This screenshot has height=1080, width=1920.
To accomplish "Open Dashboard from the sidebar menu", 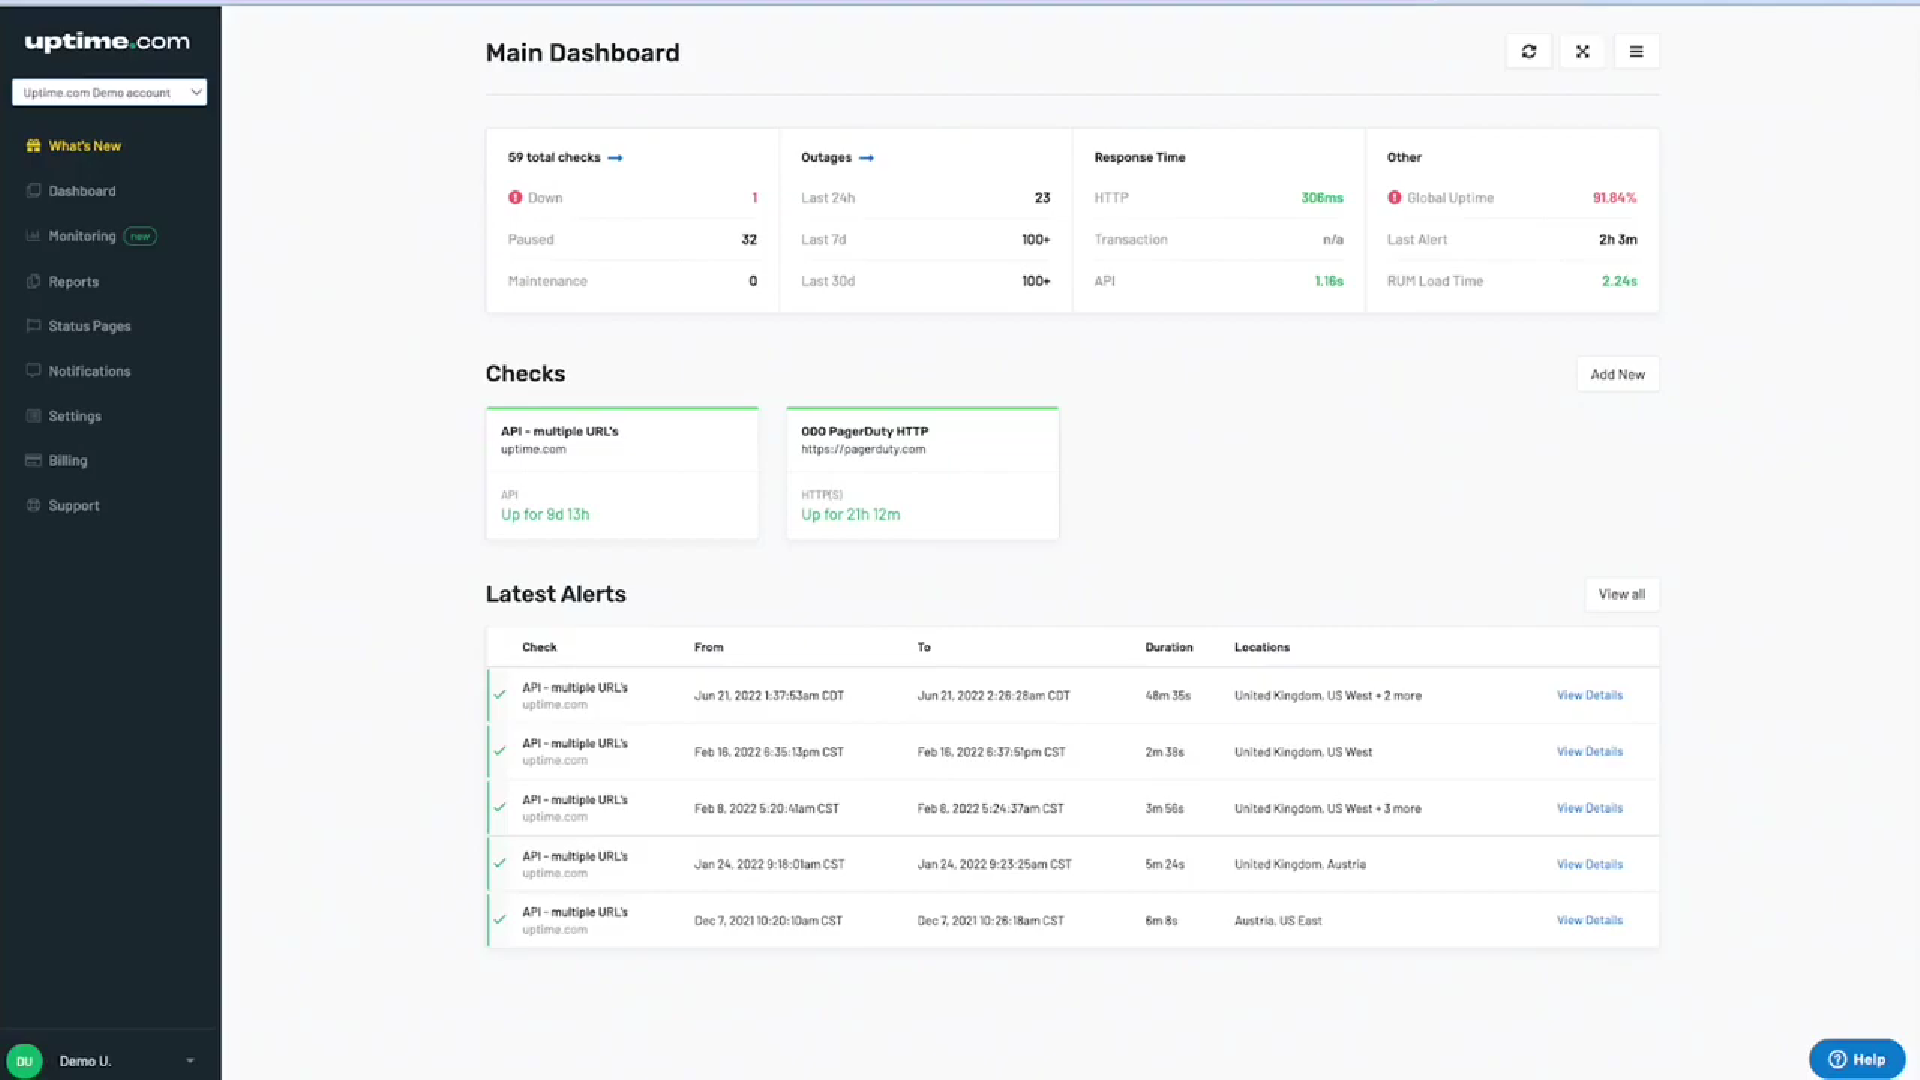I will [x=82, y=191].
